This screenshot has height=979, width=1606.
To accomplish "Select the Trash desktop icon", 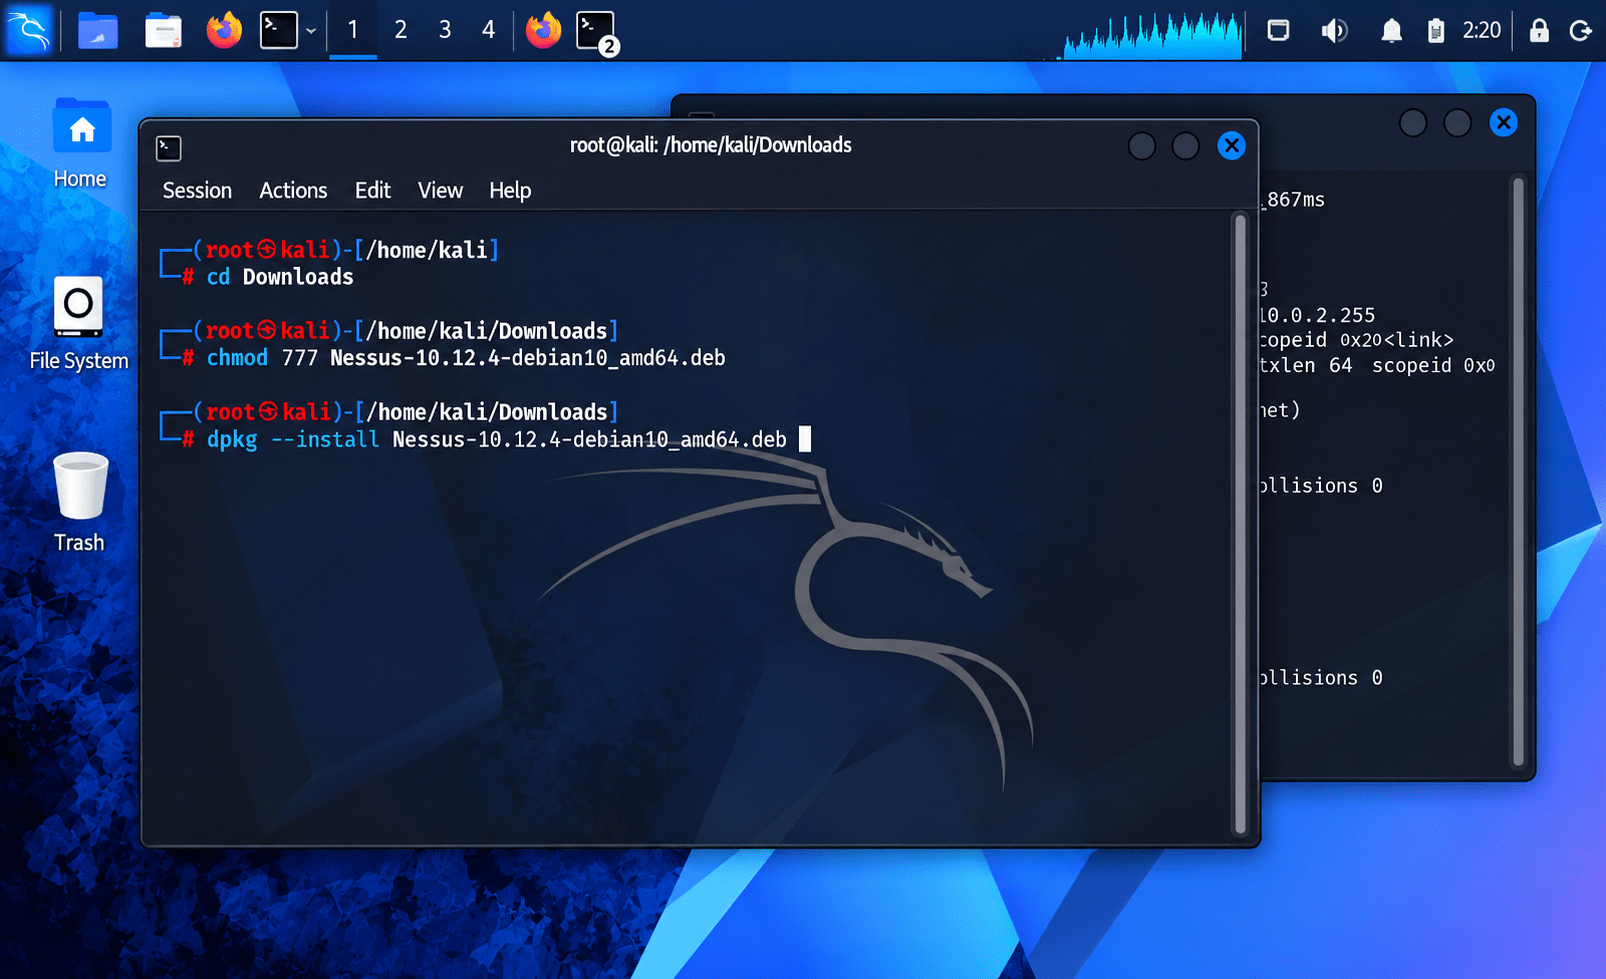I will 79,502.
